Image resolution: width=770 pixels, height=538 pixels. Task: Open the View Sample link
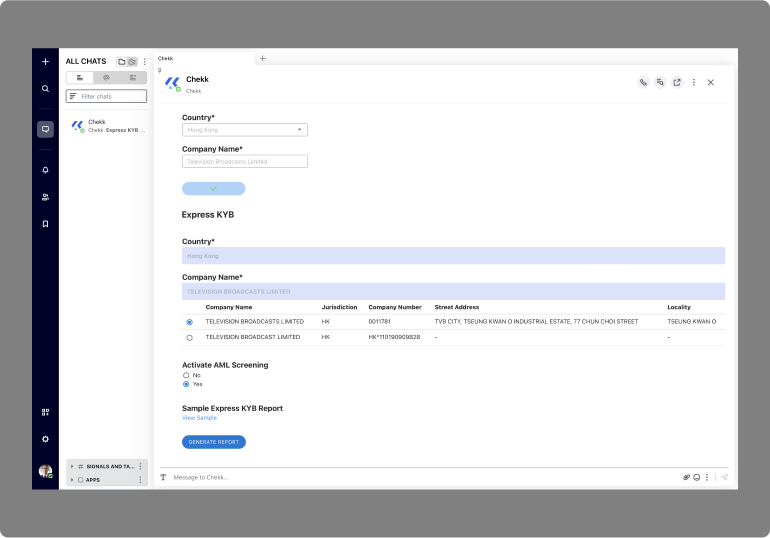199,418
